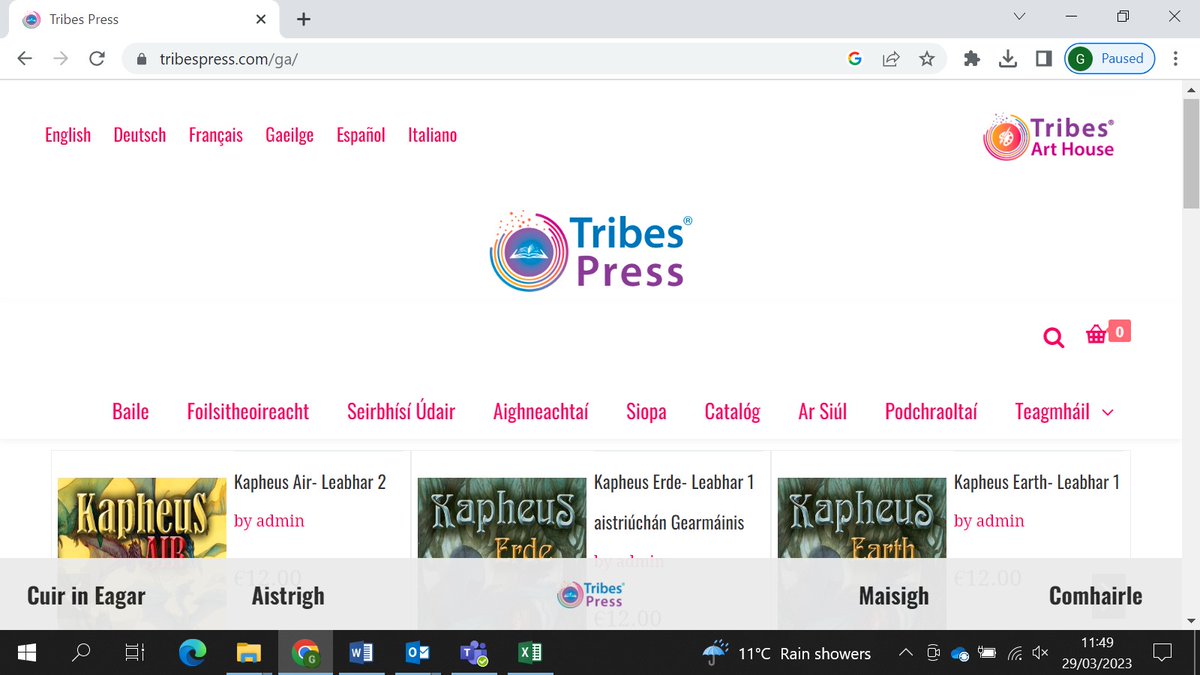1200x675 pixels.
Task: Click Cuir in Eagar in footer bar
Action: (x=86, y=596)
